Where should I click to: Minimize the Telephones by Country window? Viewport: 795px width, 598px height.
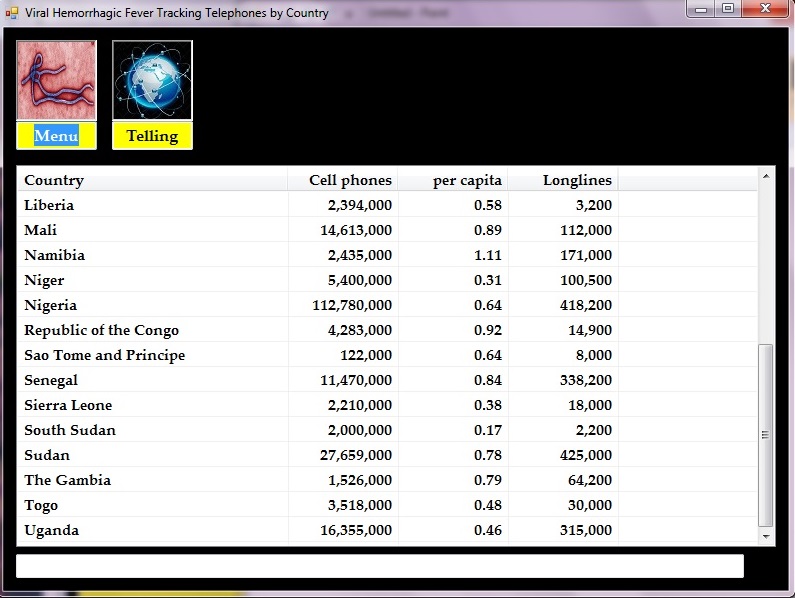click(701, 9)
